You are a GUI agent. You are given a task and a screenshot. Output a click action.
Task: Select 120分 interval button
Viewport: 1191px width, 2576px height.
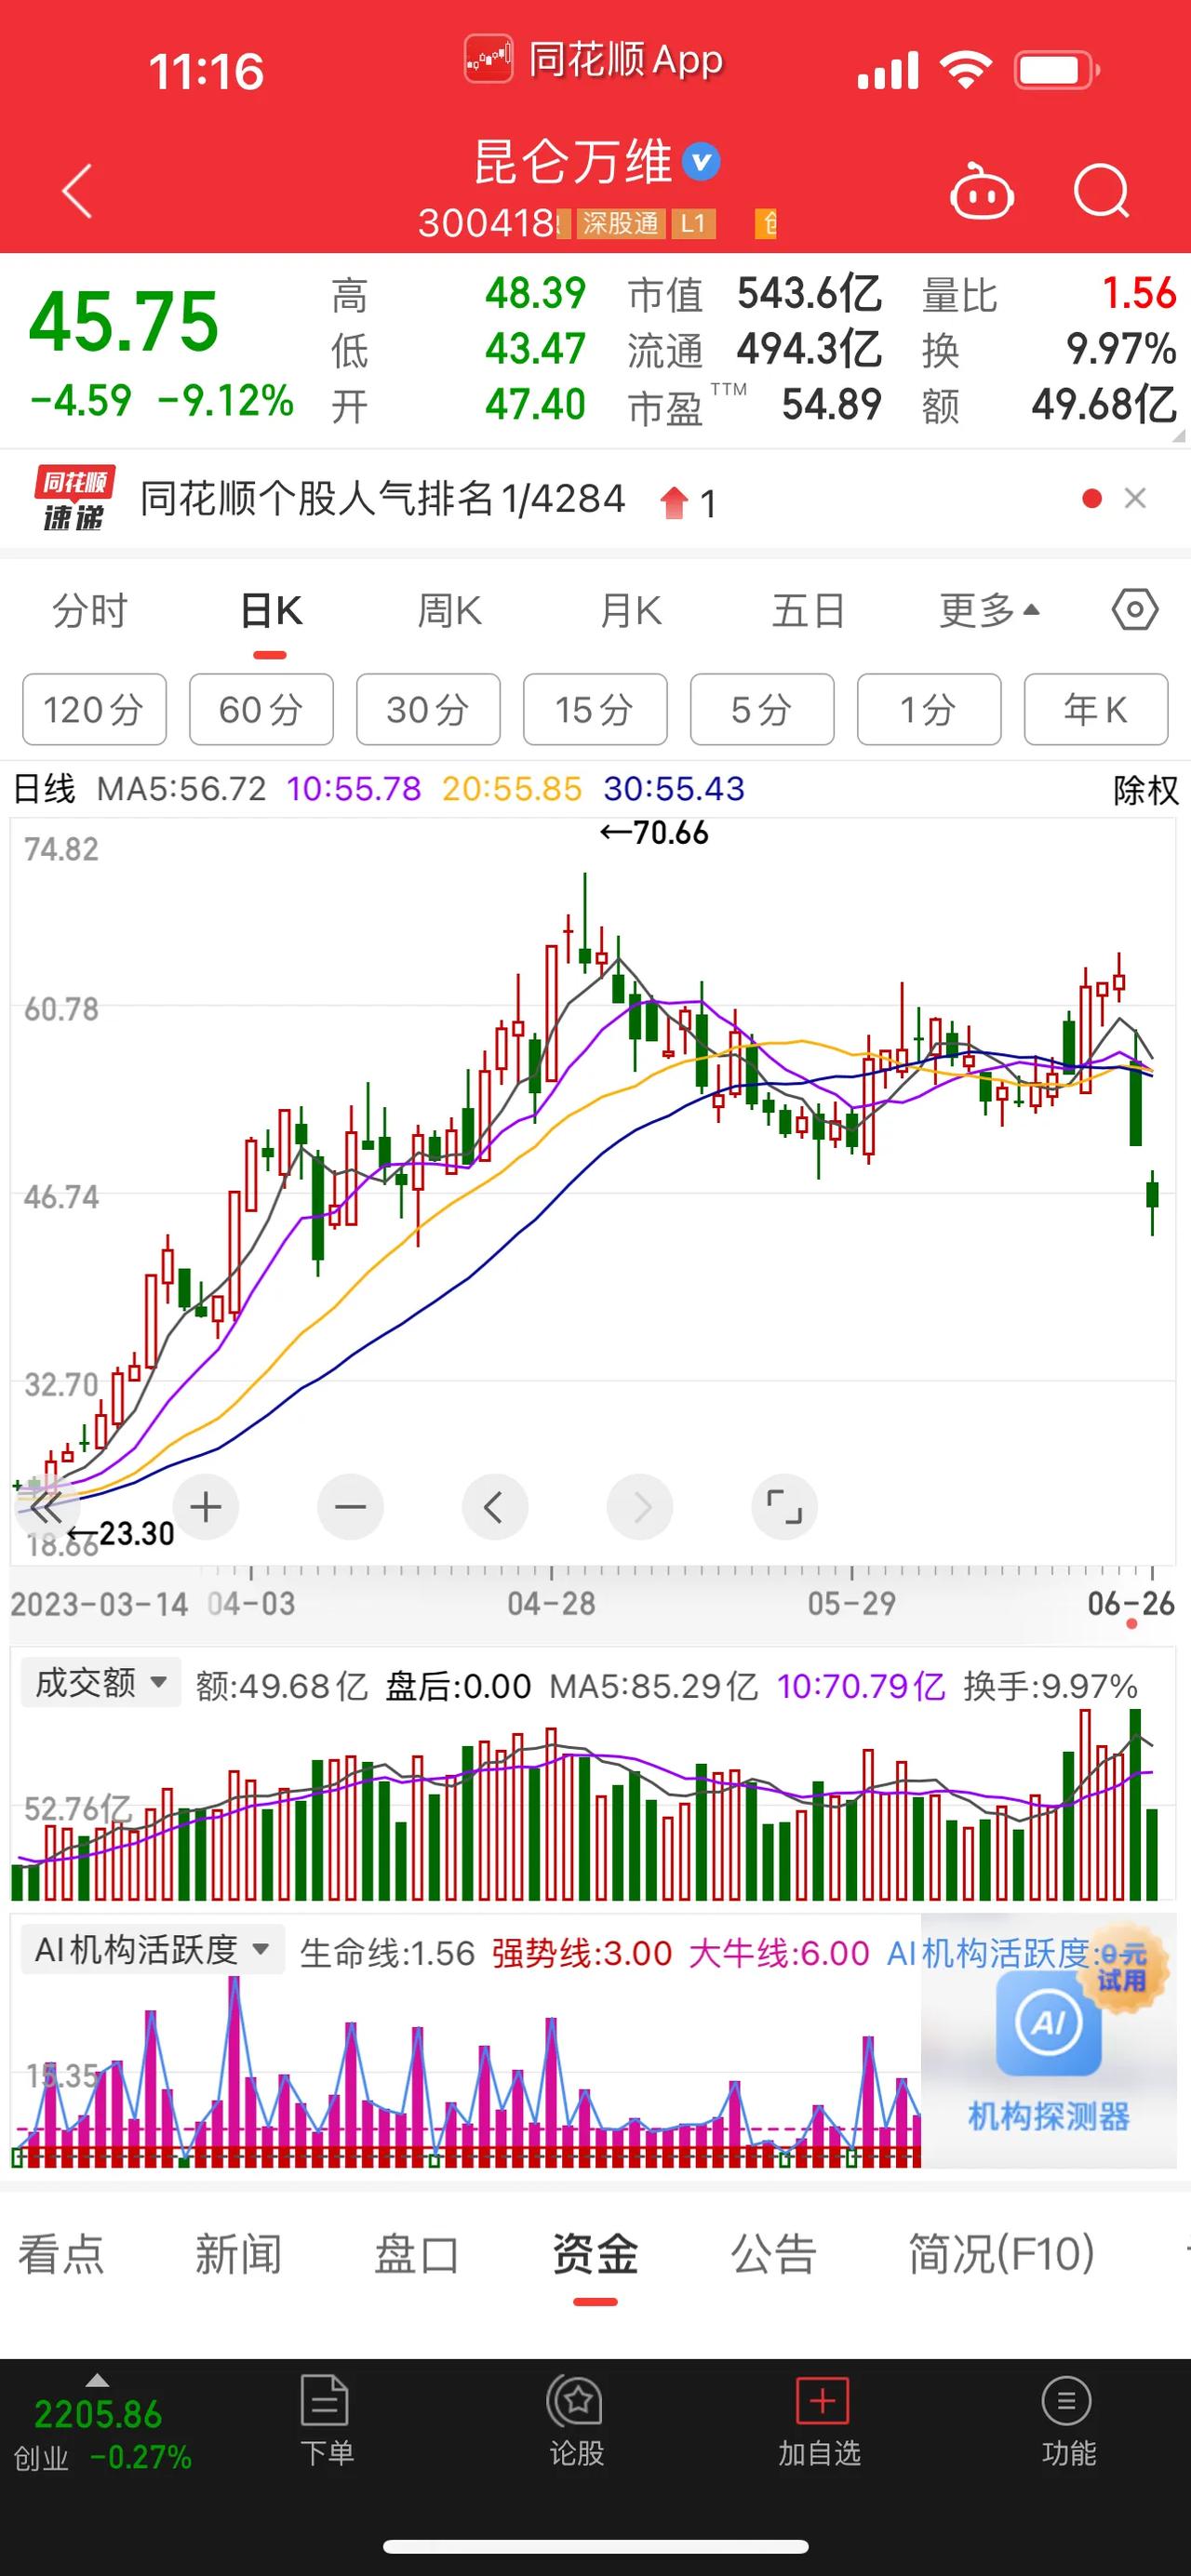pos(94,709)
